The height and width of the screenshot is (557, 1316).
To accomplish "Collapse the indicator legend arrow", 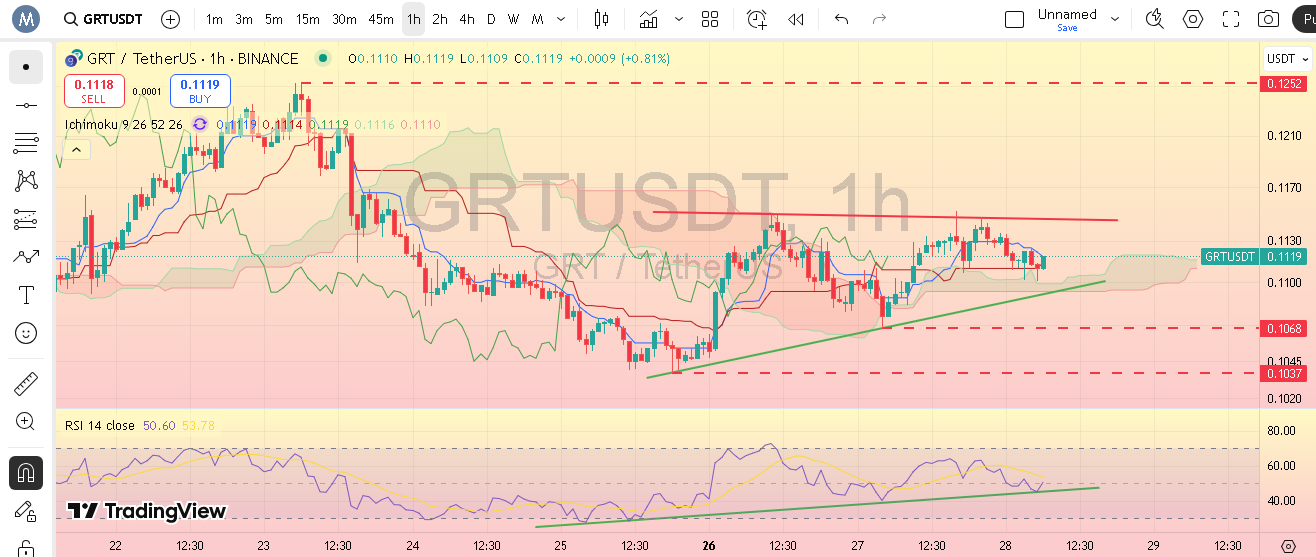I will coord(76,150).
